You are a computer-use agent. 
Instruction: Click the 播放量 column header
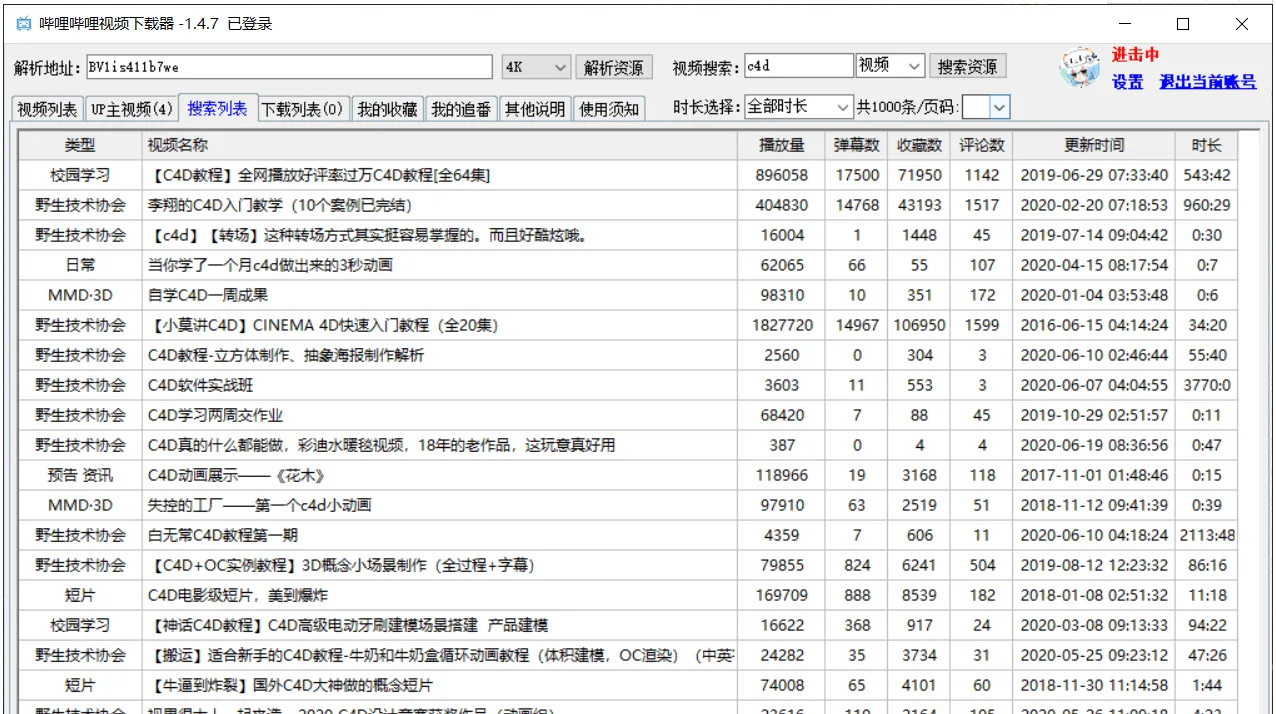(781, 144)
